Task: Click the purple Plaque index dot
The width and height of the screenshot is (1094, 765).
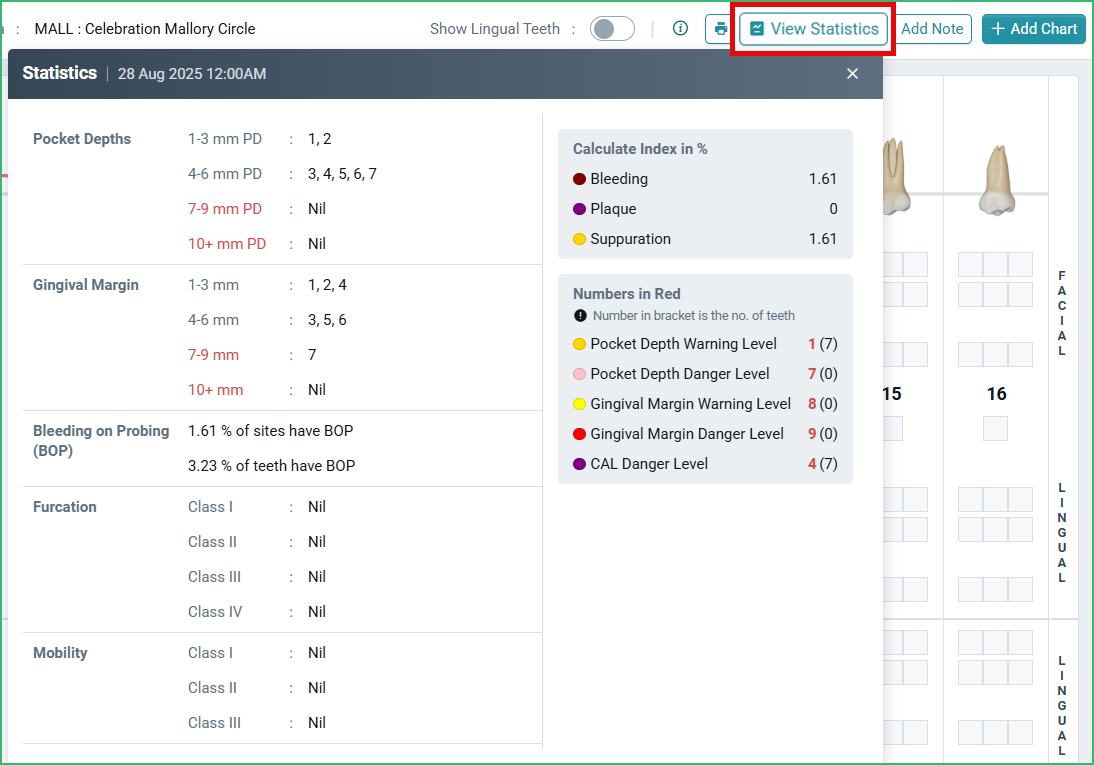Action: coord(581,209)
